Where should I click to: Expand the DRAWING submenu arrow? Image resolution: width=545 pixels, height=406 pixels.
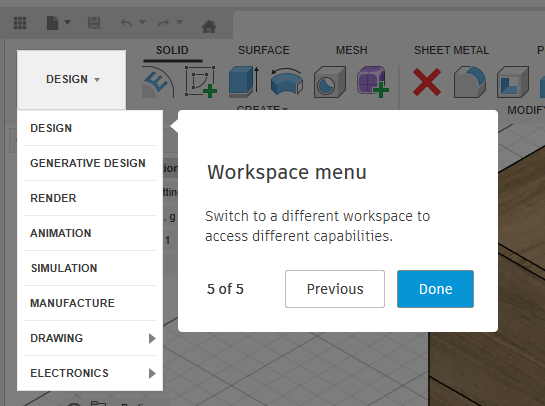(x=152, y=338)
